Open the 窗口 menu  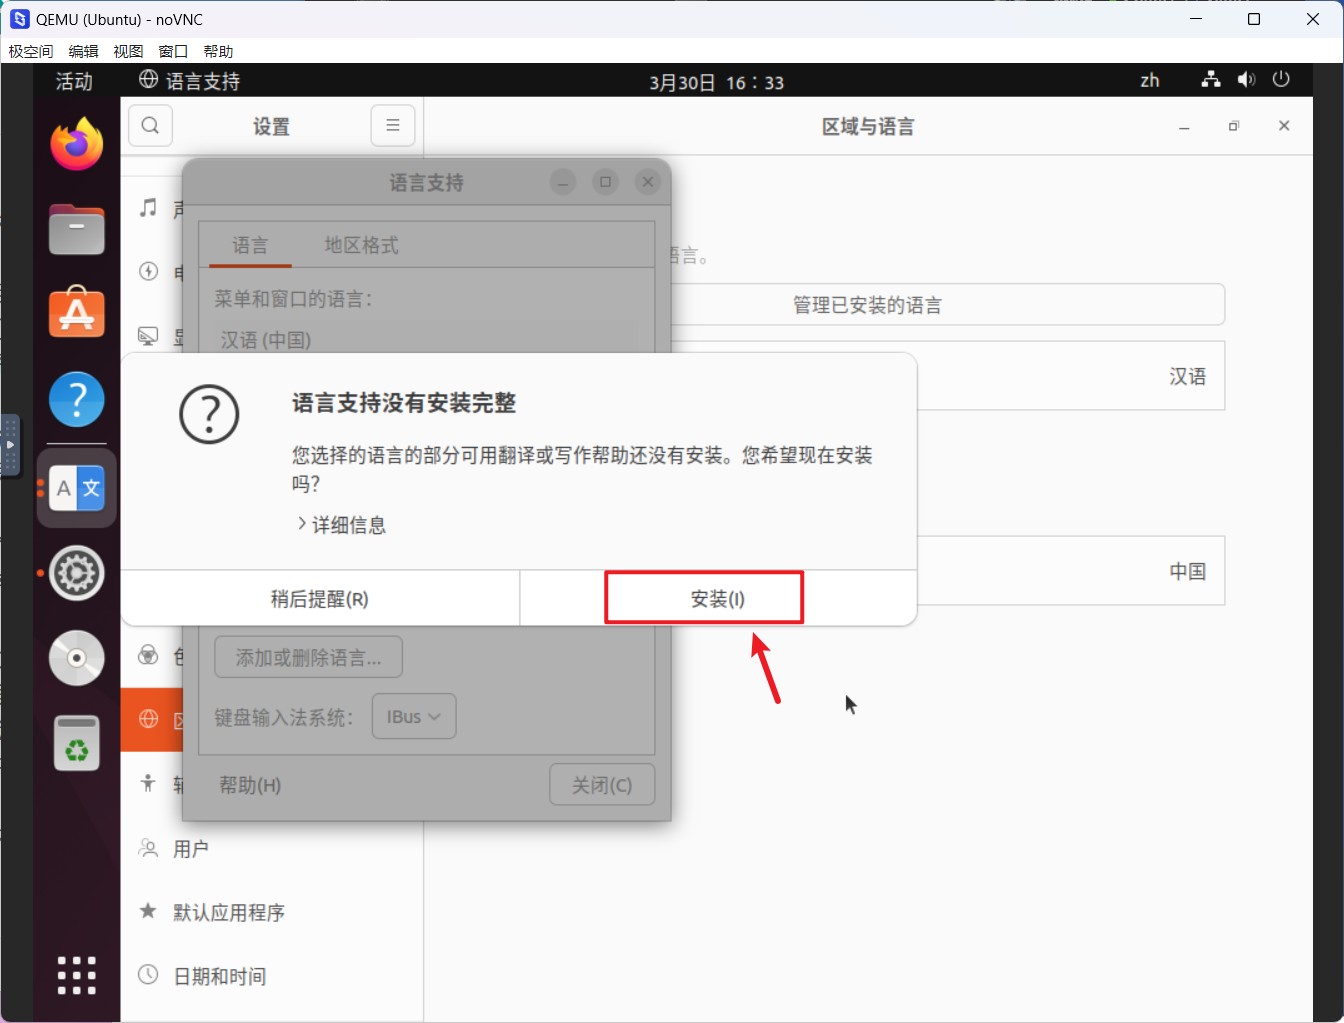pyautogui.click(x=173, y=51)
